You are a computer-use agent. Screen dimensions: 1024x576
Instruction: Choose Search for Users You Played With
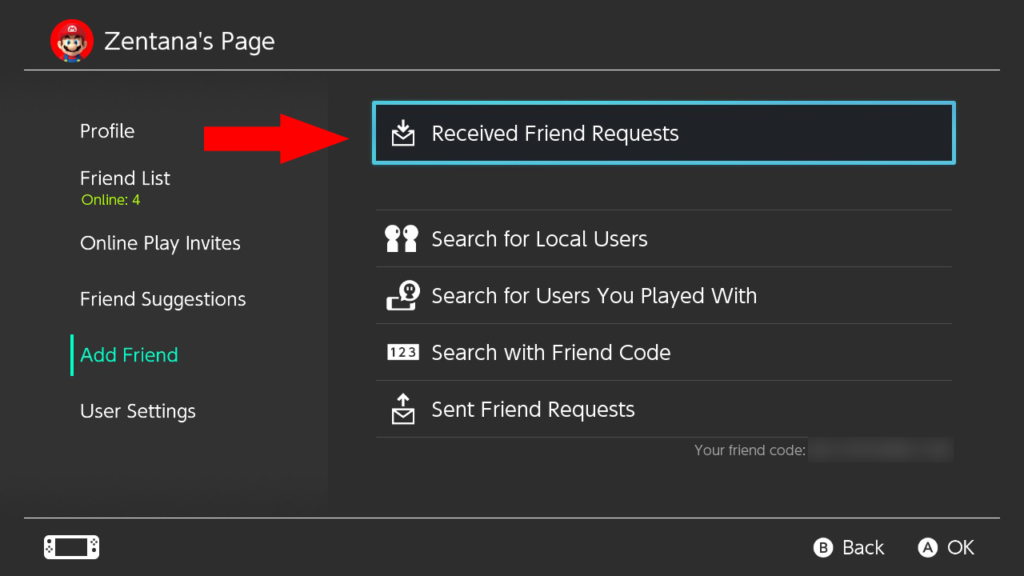pyautogui.click(x=664, y=296)
